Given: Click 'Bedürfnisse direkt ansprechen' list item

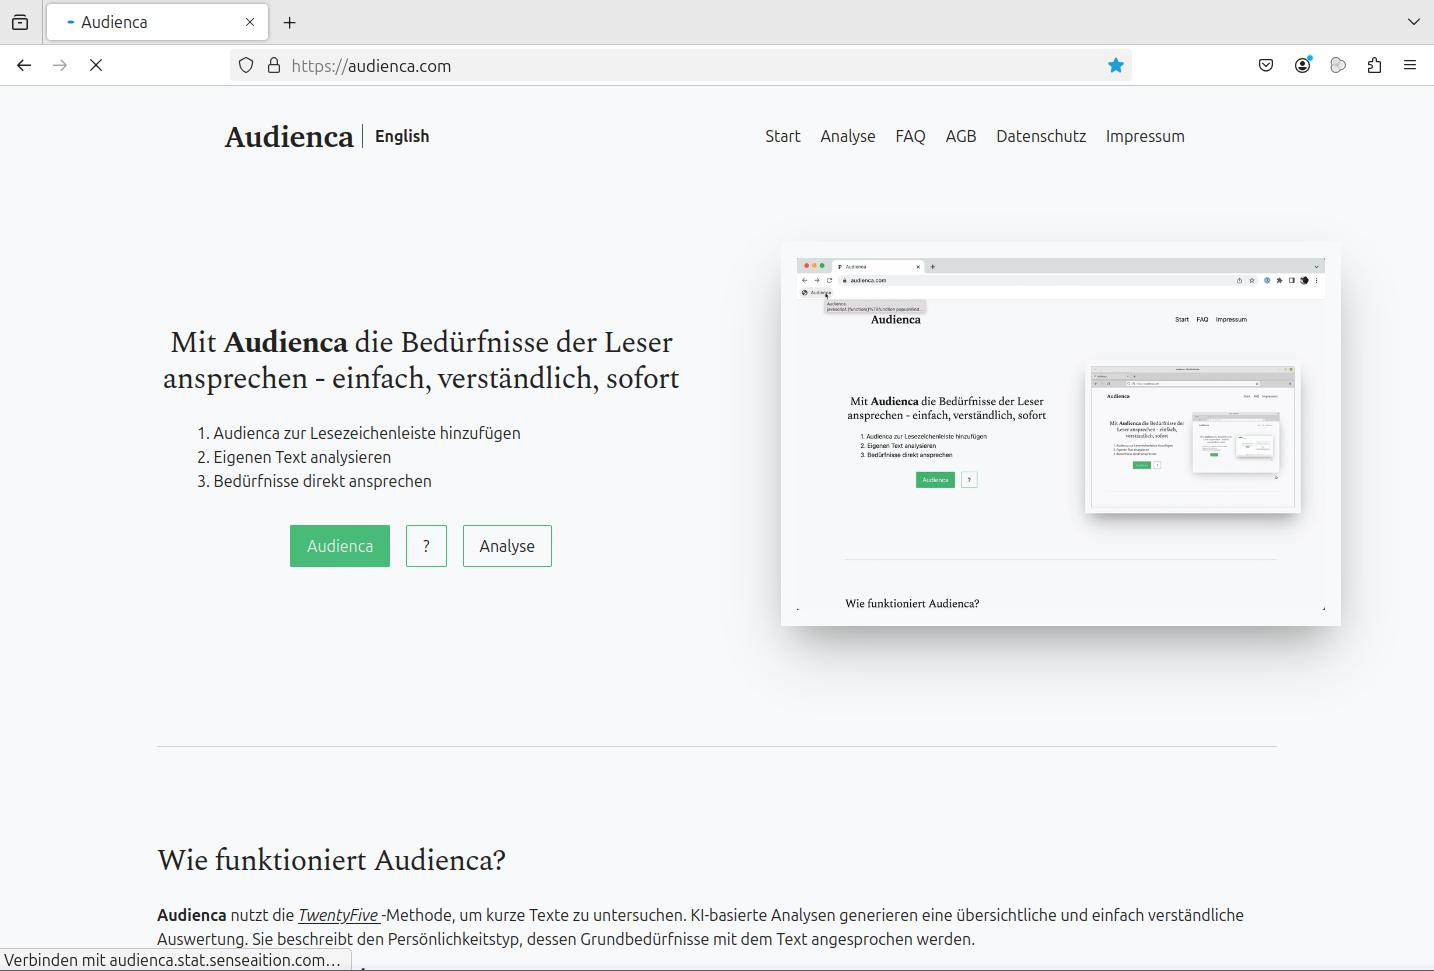Looking at the screenshot, I should [322, 481].
